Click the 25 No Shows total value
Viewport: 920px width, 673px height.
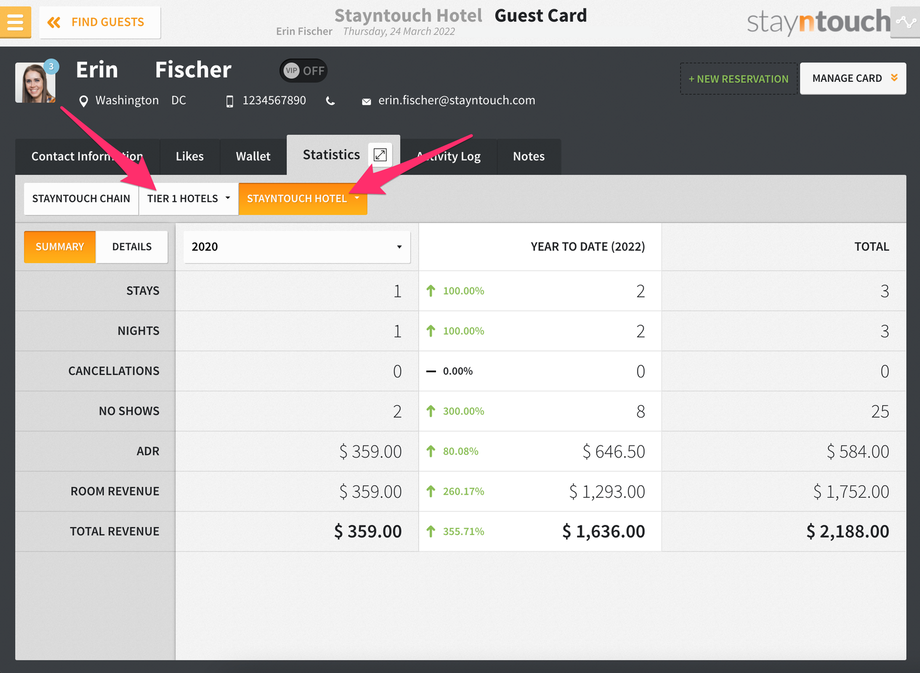[880, 411]
